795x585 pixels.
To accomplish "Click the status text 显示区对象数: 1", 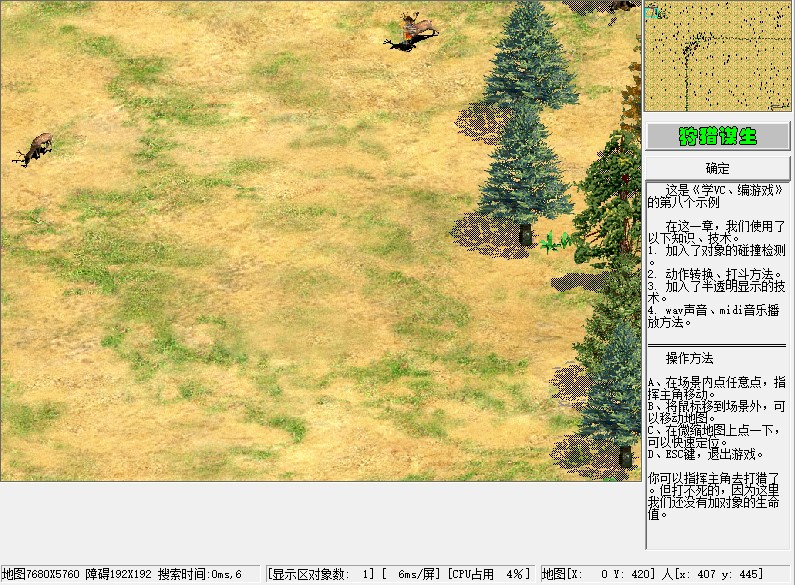I will pyautogui.click(x=320, y=574).
